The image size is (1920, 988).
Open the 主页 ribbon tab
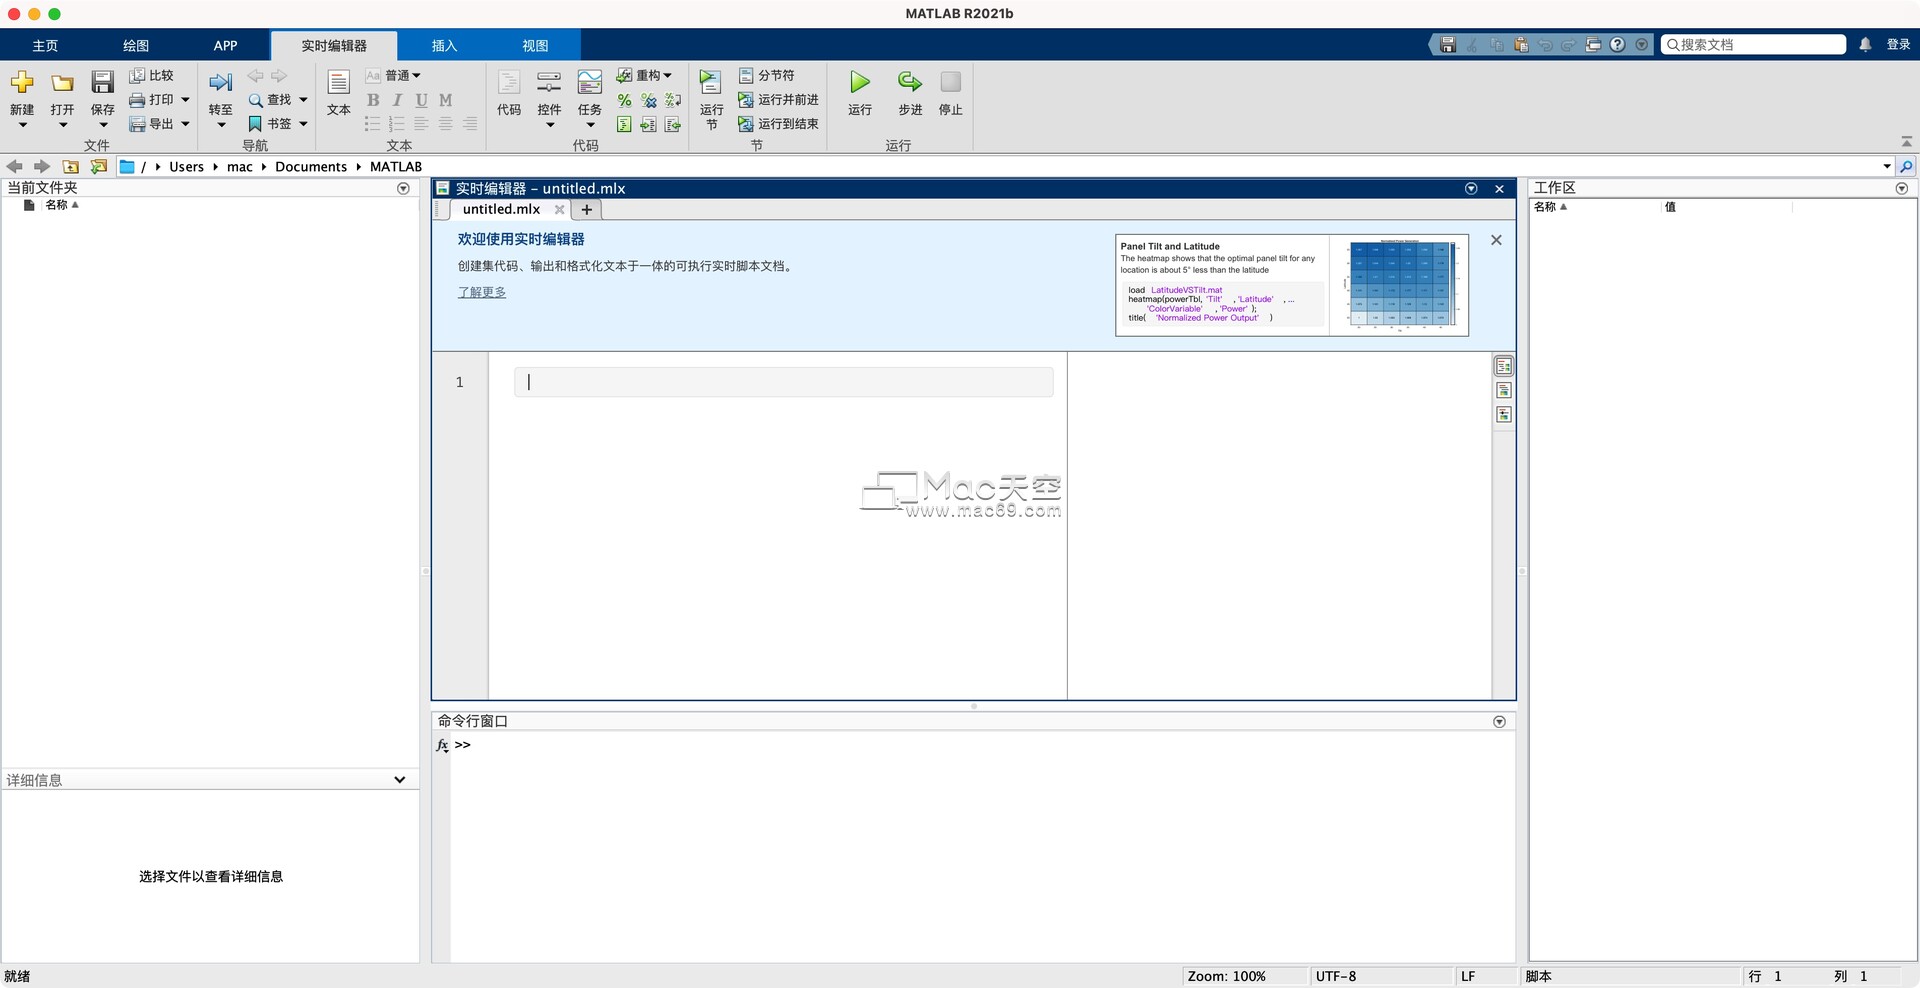[46, 45]
